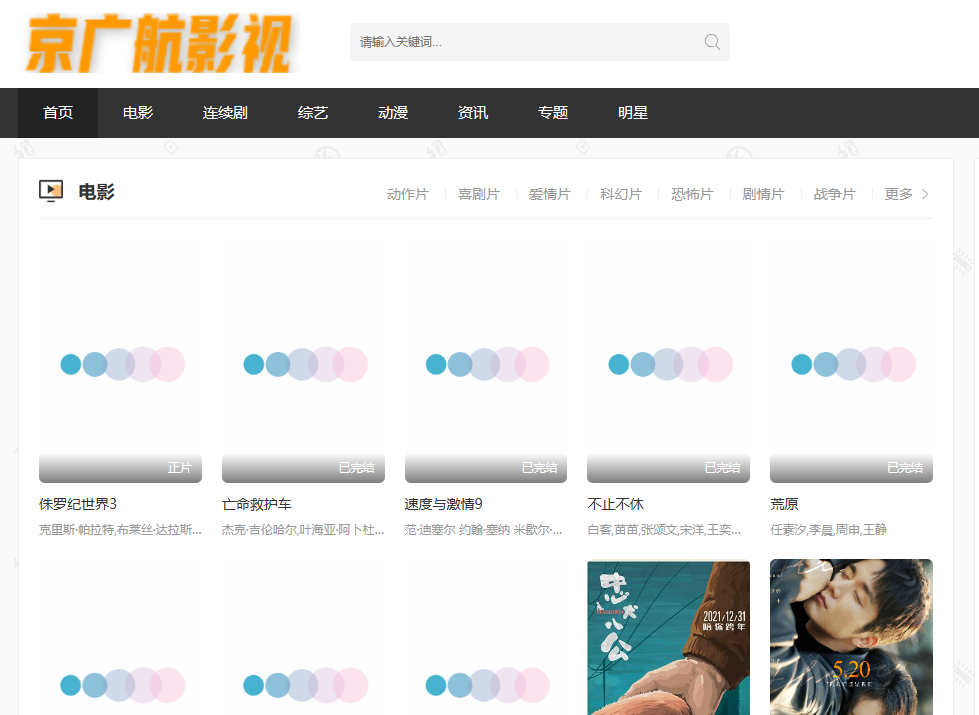Choose the 恐怖片 genre link
This screenshot has height=715, width=979.
(692, 194)
